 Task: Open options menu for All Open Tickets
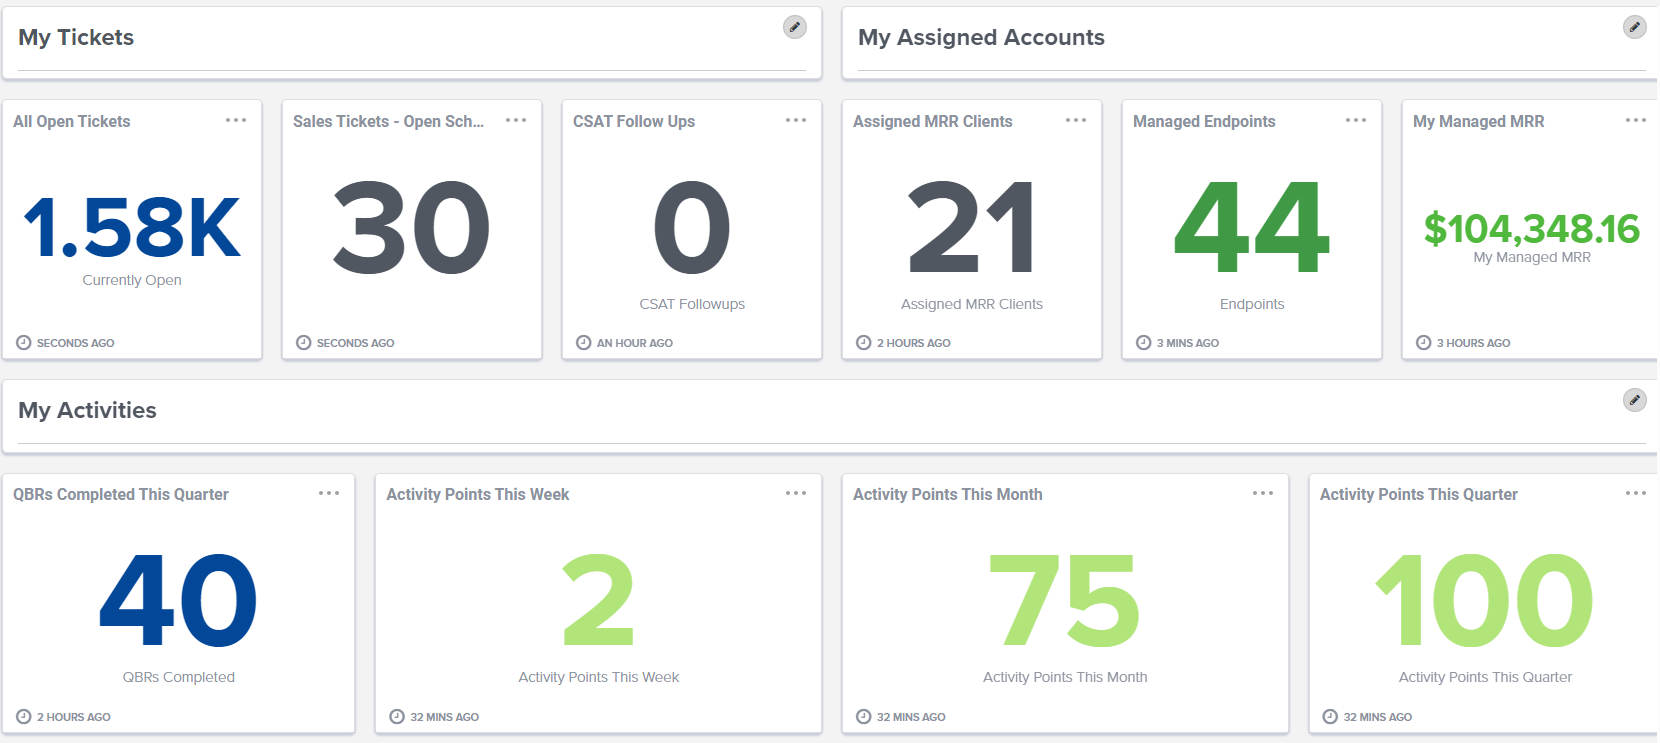tap(236, 120)
